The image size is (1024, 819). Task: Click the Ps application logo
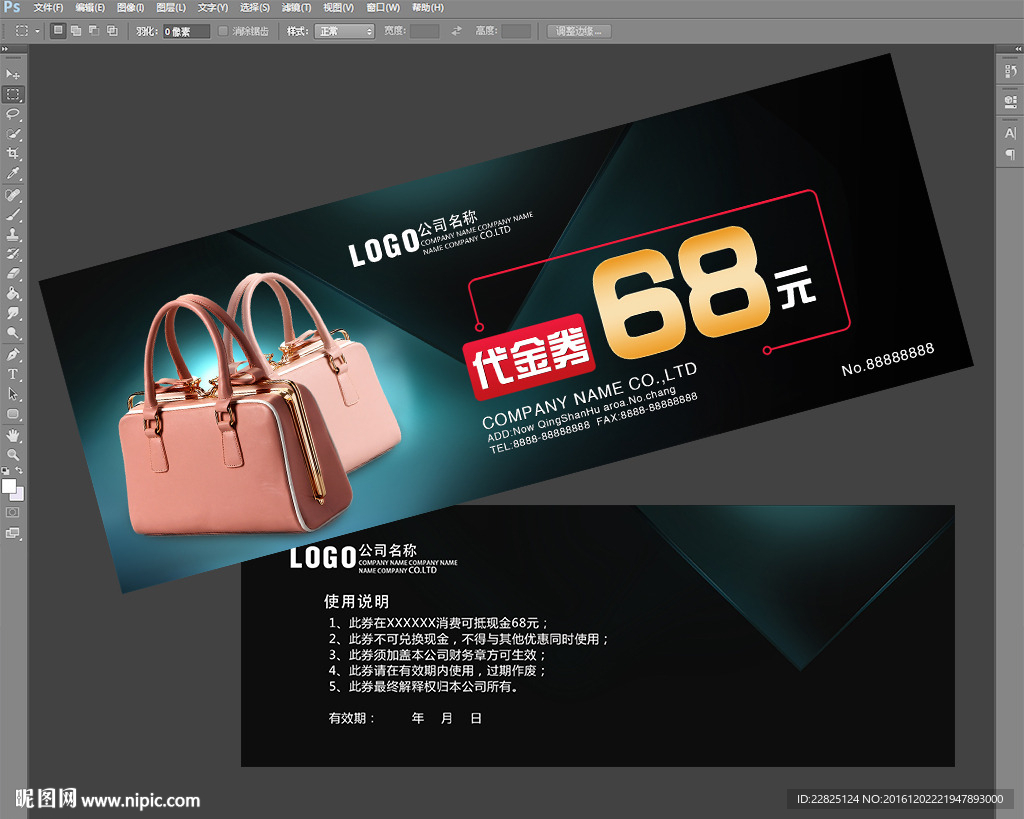pos(12,7)
